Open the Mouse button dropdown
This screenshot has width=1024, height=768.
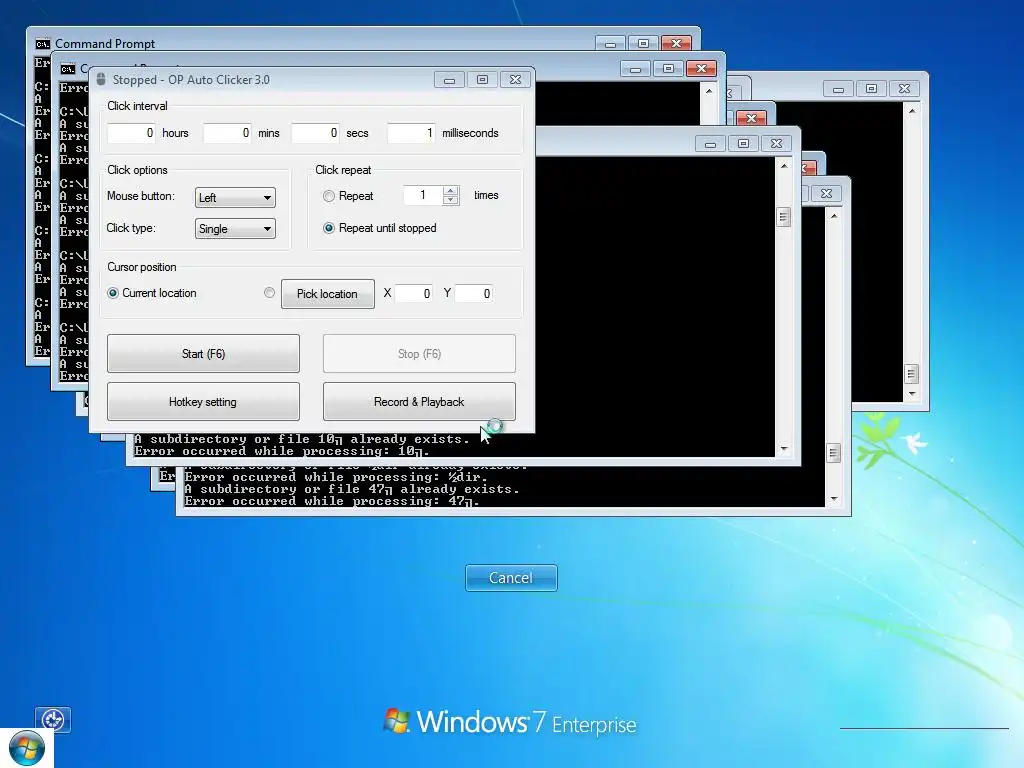(235, 197)
